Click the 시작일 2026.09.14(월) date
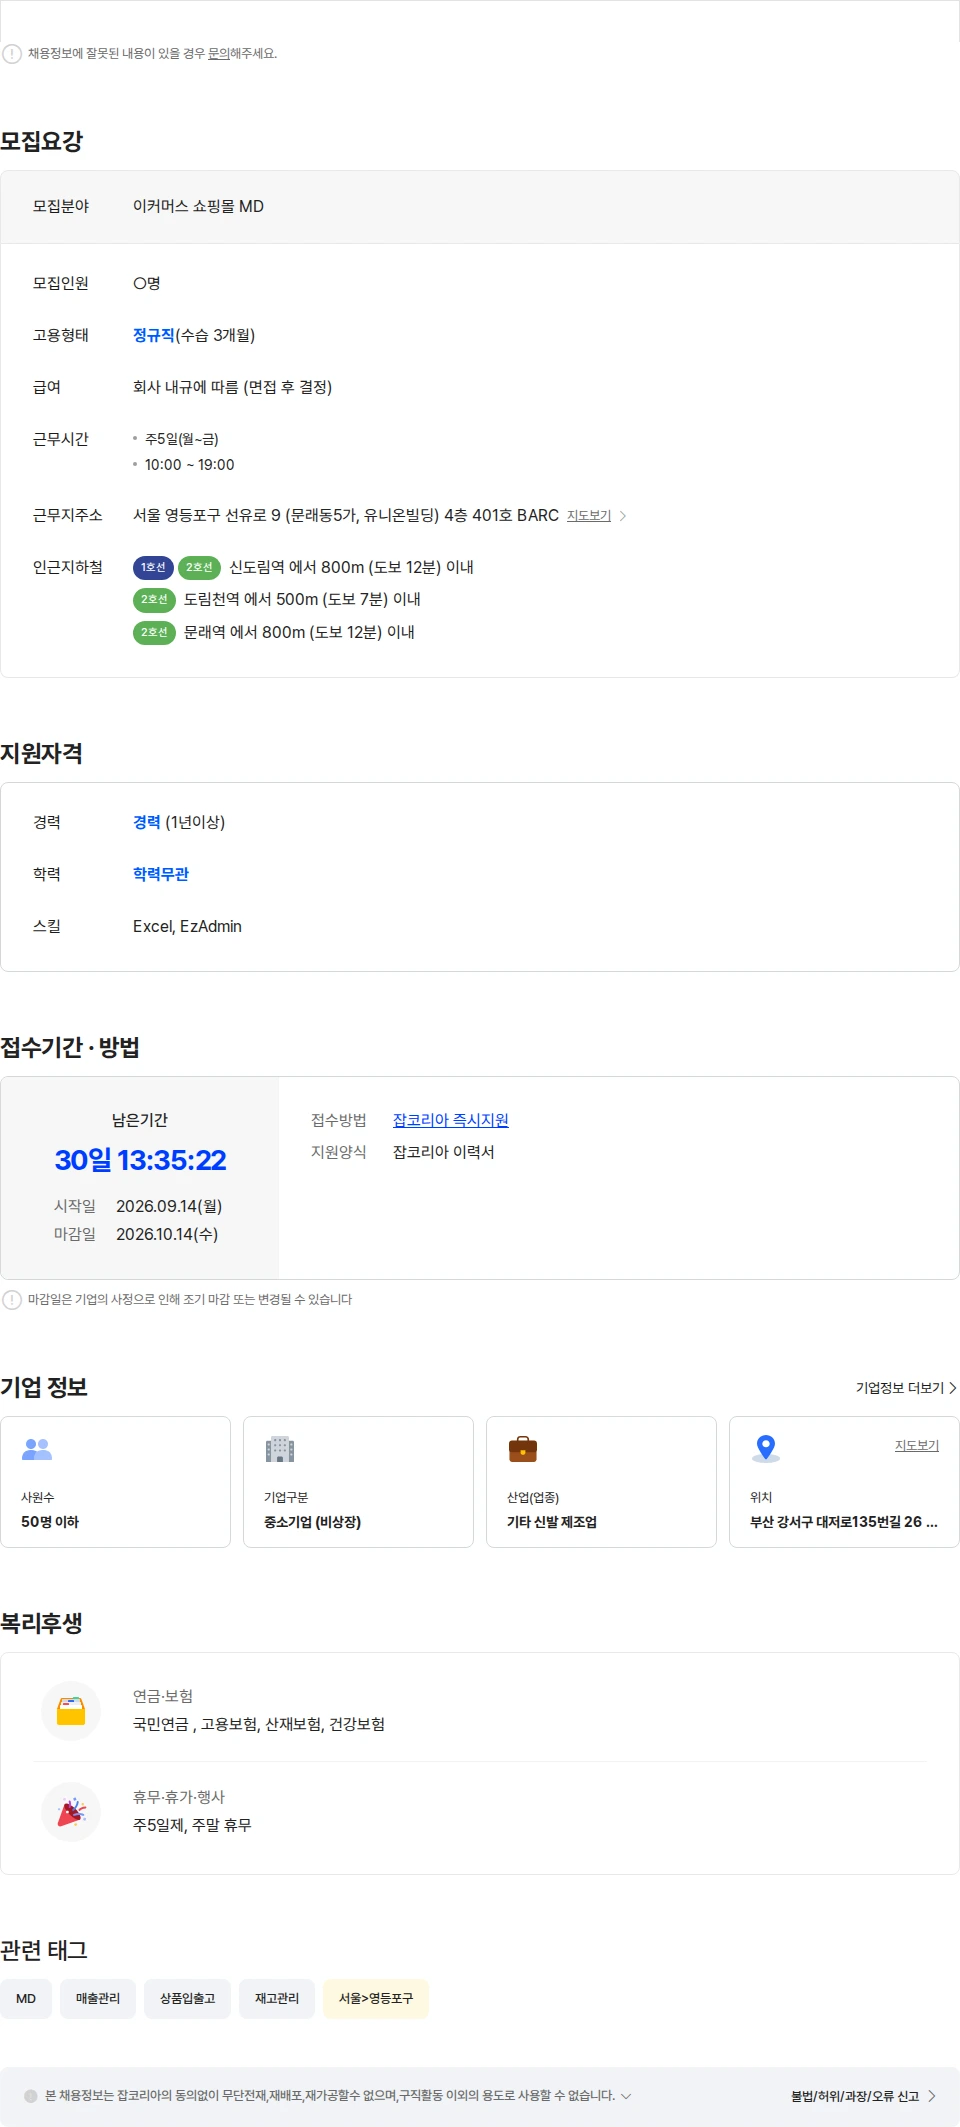Screen dimensions: 960x2127 [x=169, y=1207]
